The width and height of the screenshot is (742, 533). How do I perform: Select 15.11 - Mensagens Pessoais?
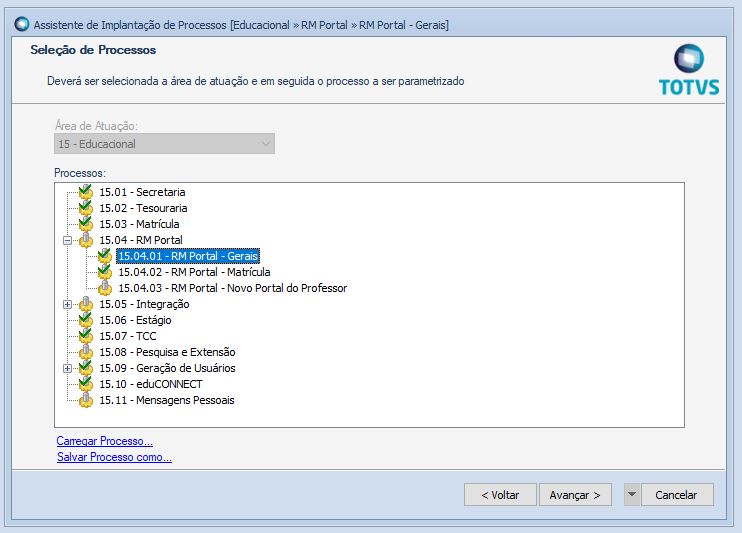tap(167, 400)
